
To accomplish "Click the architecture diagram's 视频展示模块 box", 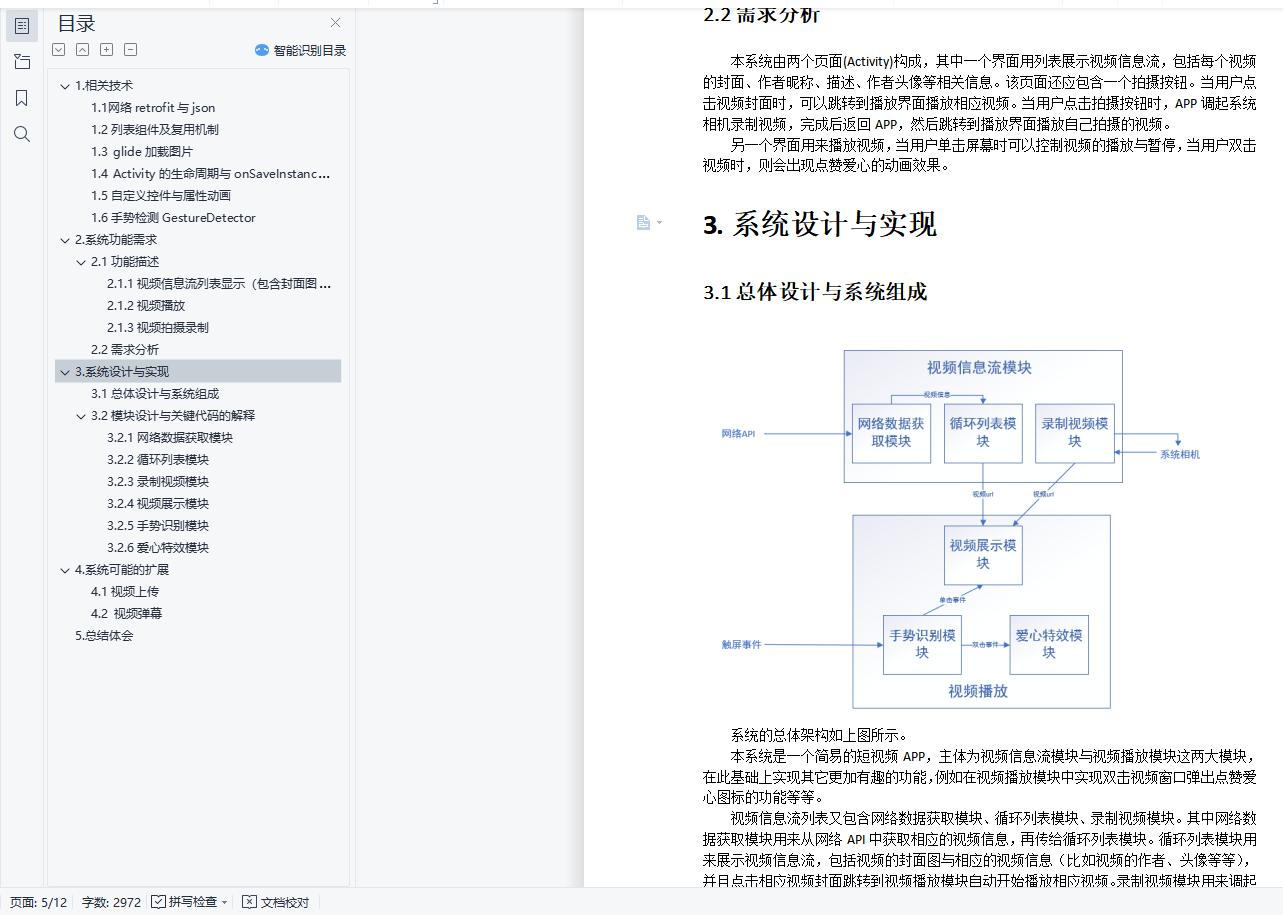I will coord(983,554).
